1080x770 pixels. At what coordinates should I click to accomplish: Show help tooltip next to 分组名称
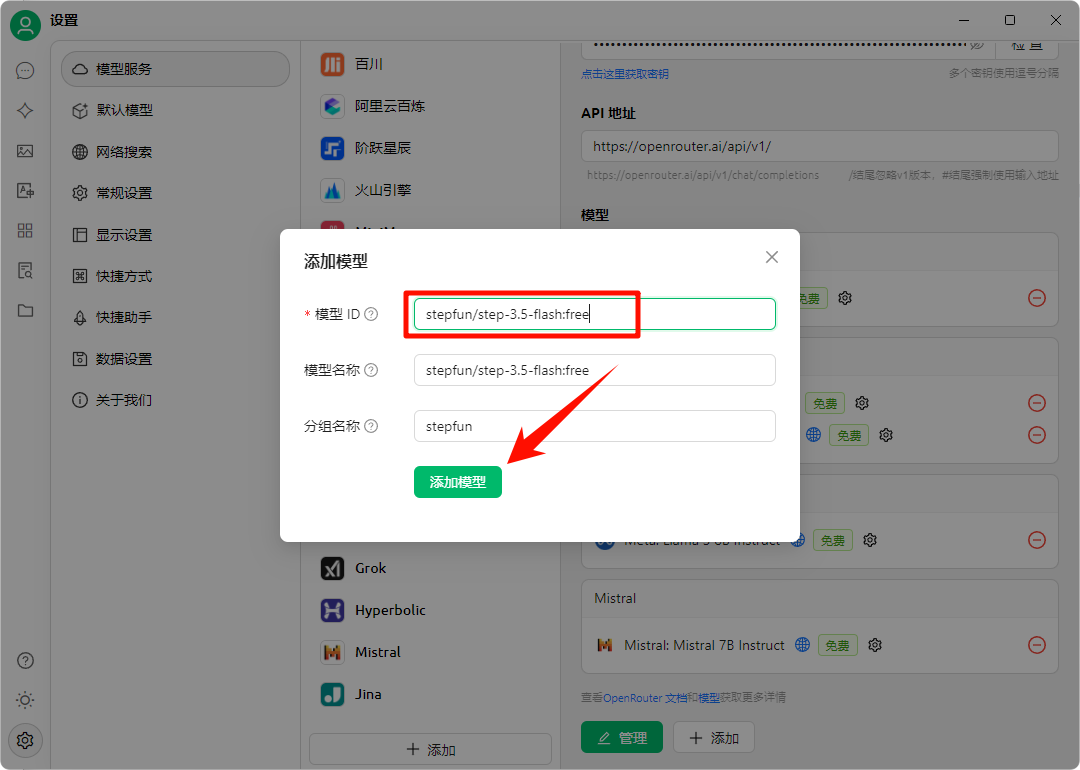click(371, 426)
